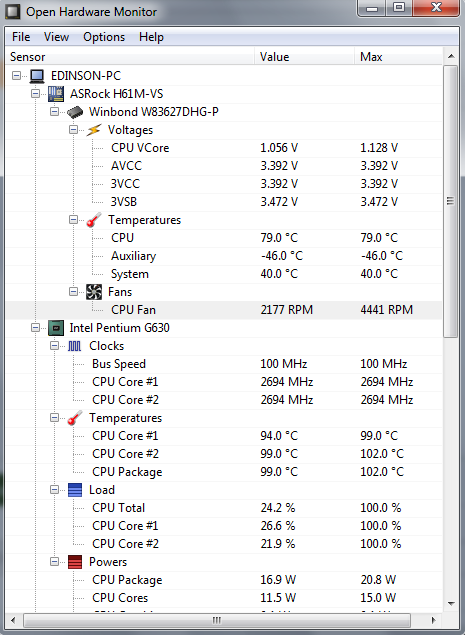This screenshot has width=465, height=635.
Task: Maximize the Open Hardware Monitor window
Action: [399, 8]
